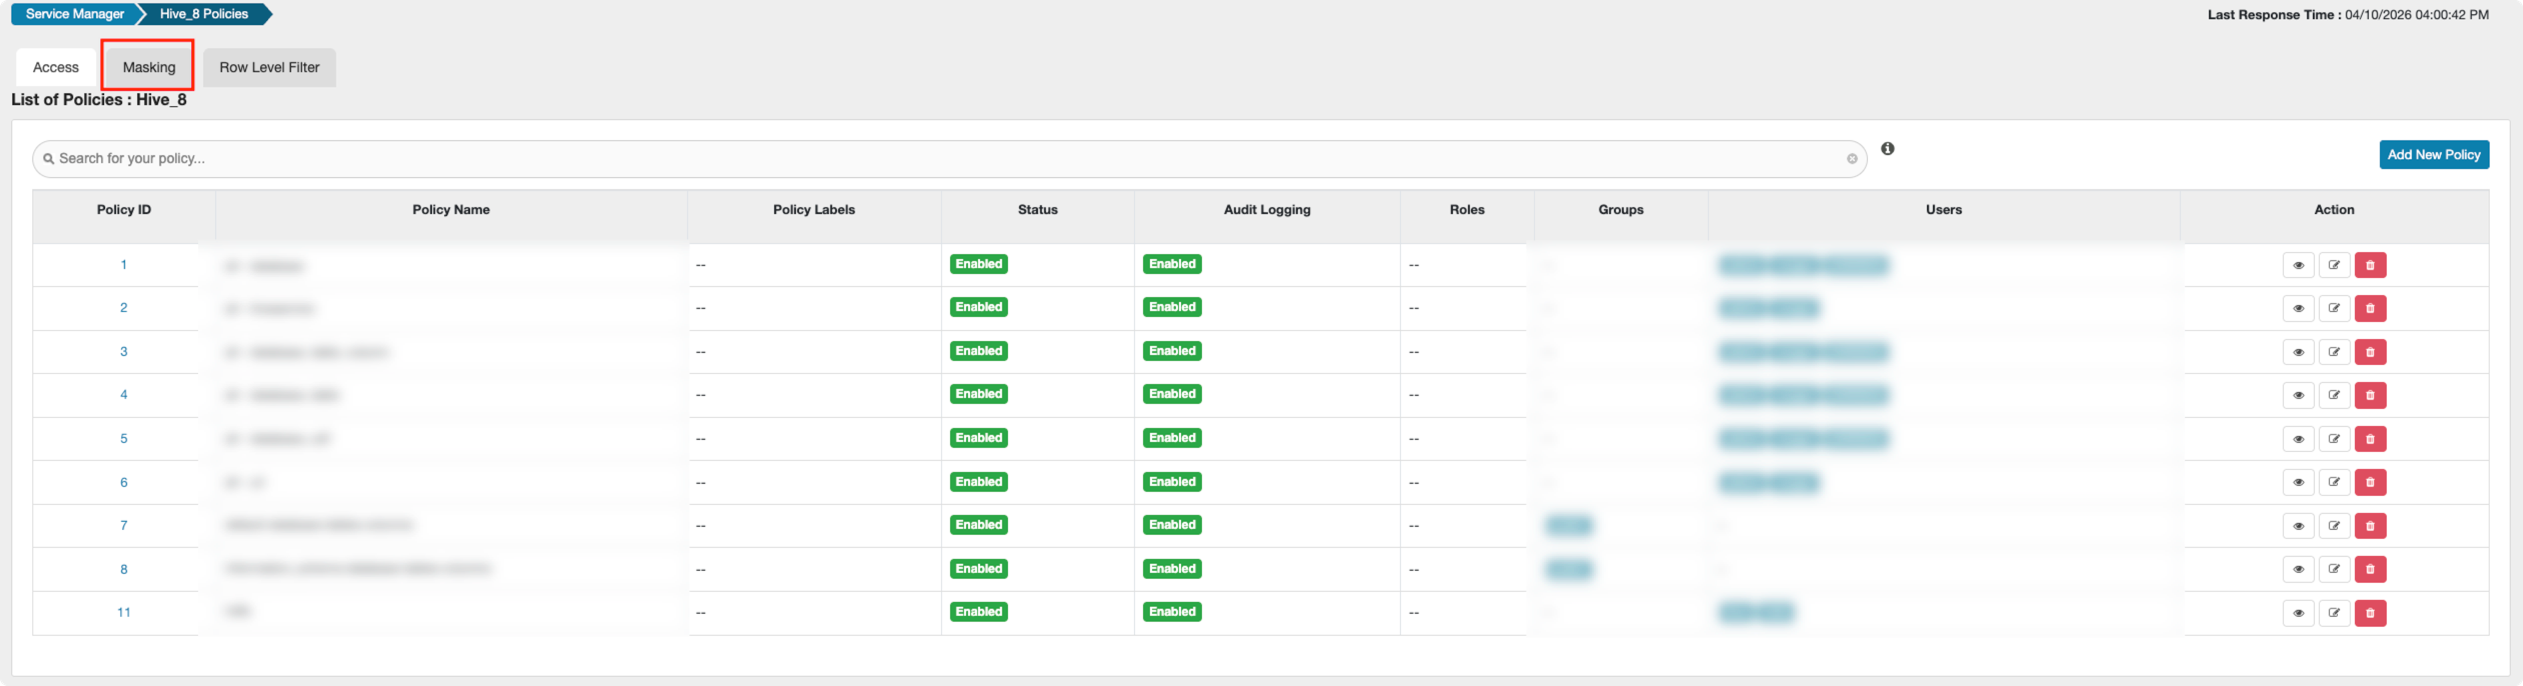
Task: Edit policy 7 with the pencil icon
Action: coord(2333,526)
